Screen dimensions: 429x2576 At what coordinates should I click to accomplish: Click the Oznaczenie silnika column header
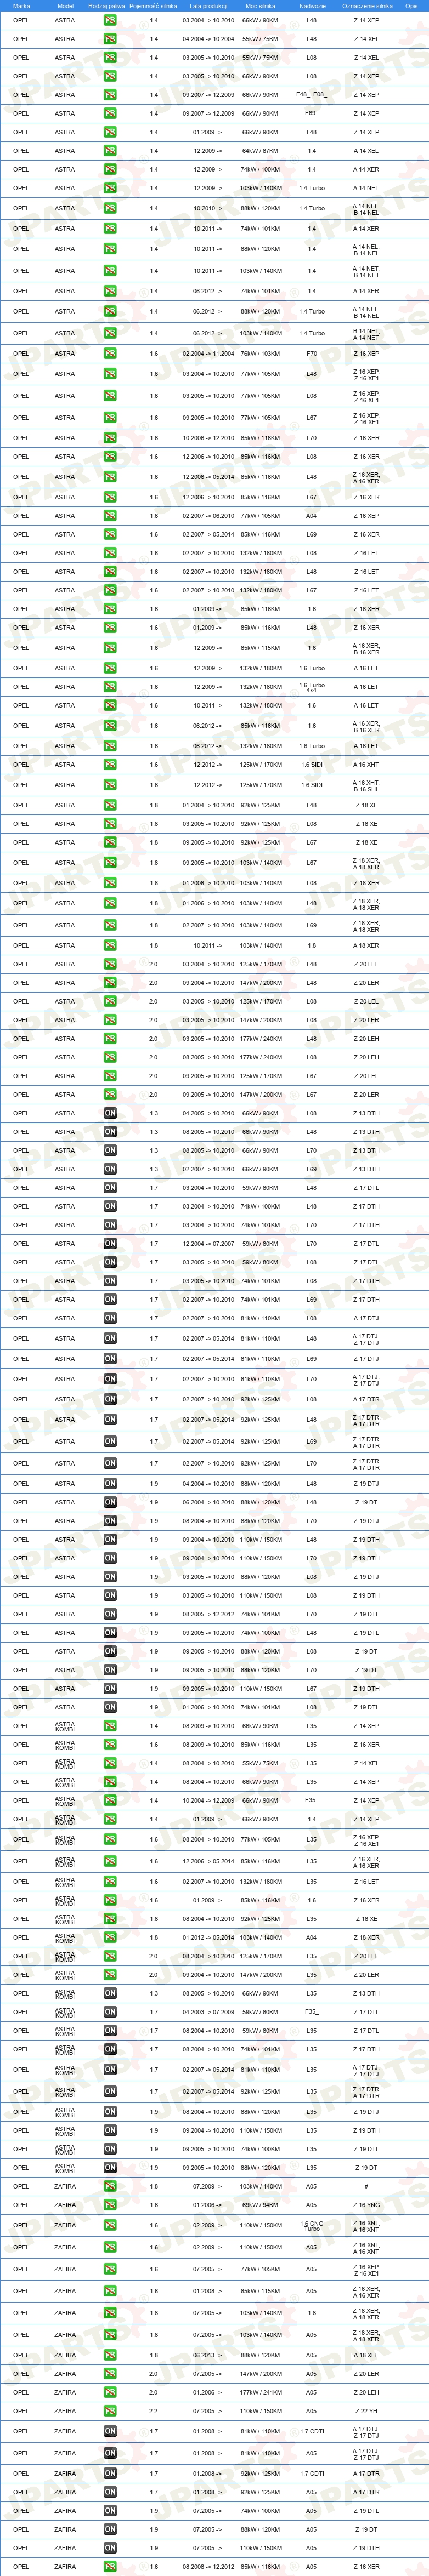367,6
